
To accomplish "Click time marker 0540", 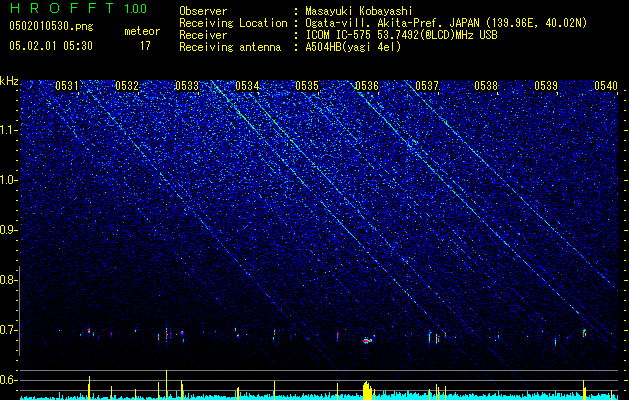I will pyautogui.click(x=606, y=86).
